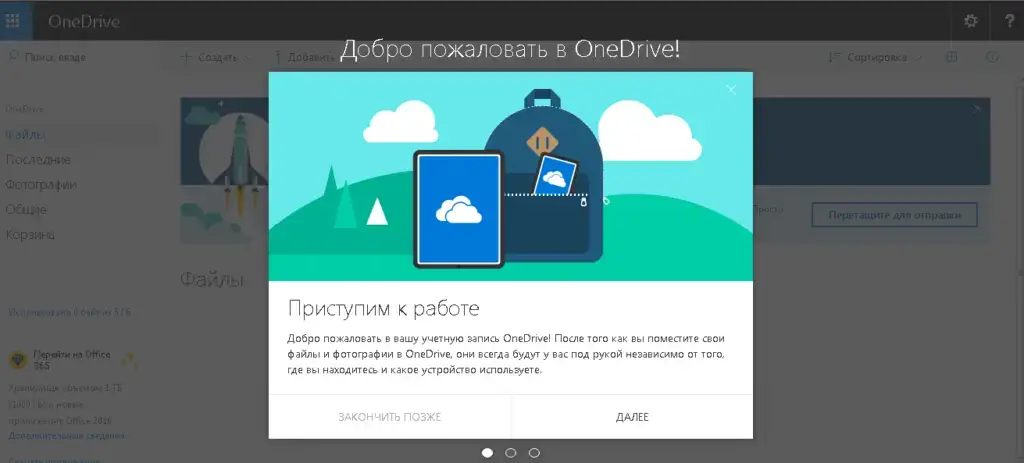Click ДАЛЕЕ to continue the tour

(632, 417)
